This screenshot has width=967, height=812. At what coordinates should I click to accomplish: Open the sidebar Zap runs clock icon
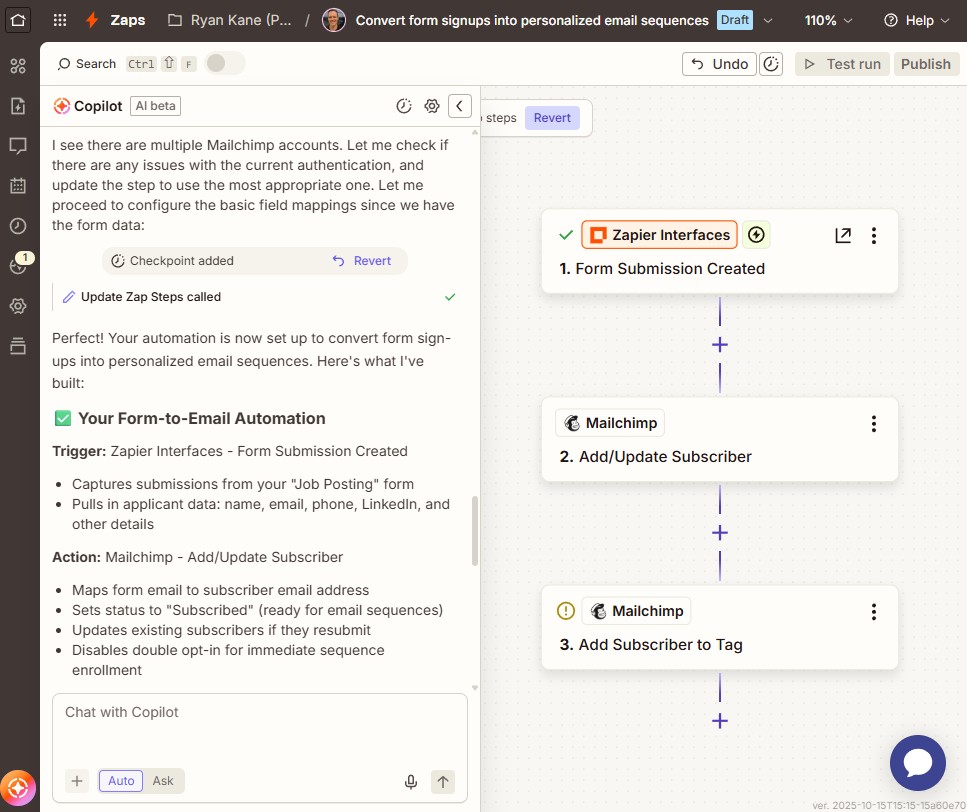(19, 226)
